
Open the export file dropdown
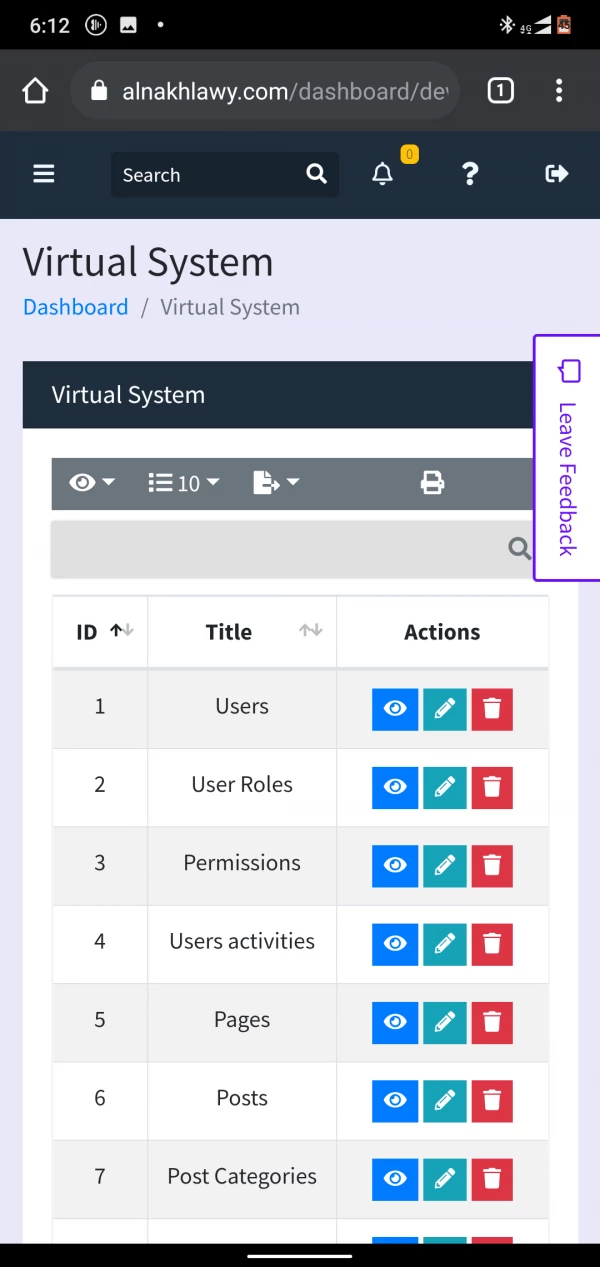click(x=276, y=484)
